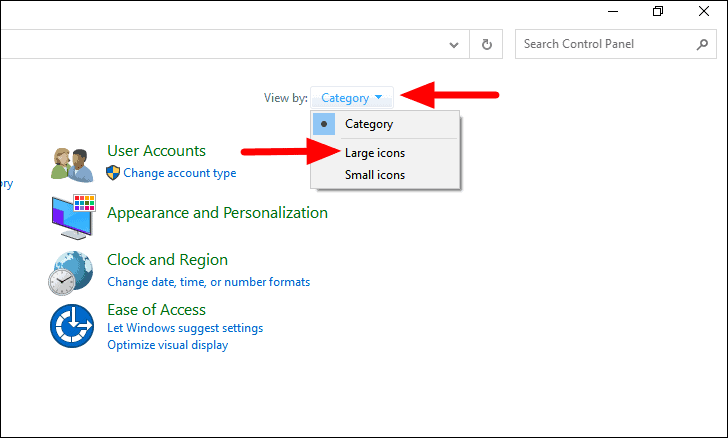This screenshot has height=438, width=728.
Task: Open the User Accounts icon
Action: [x=72, y=164]
